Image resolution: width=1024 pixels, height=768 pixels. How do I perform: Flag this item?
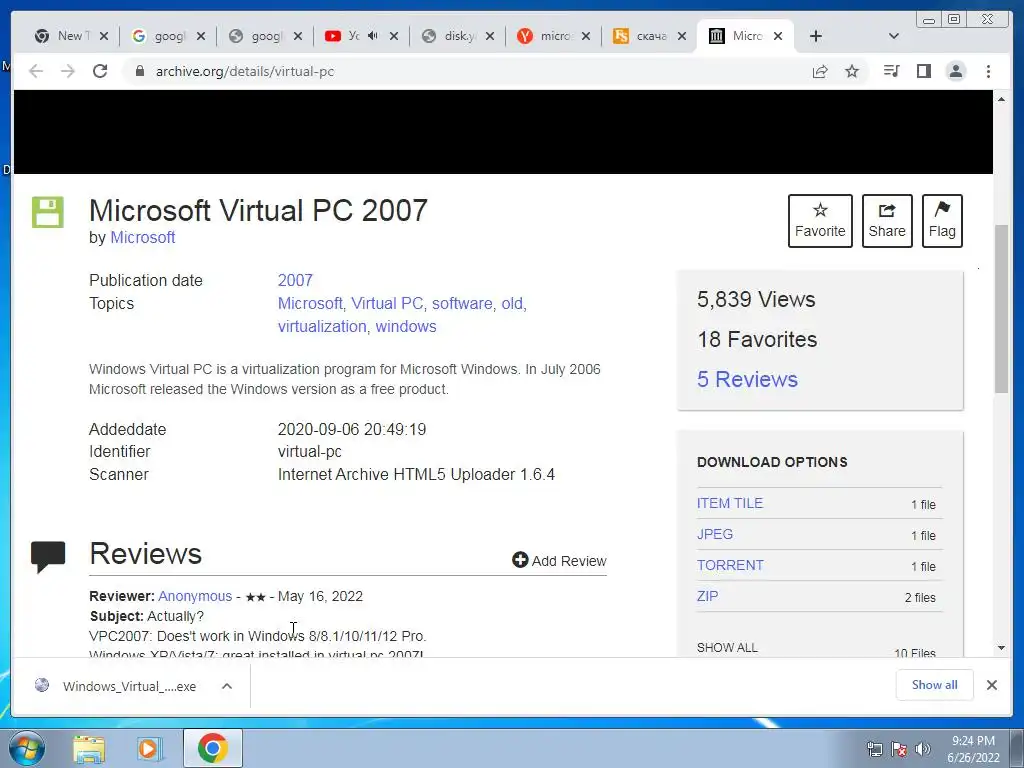(942, 221)
